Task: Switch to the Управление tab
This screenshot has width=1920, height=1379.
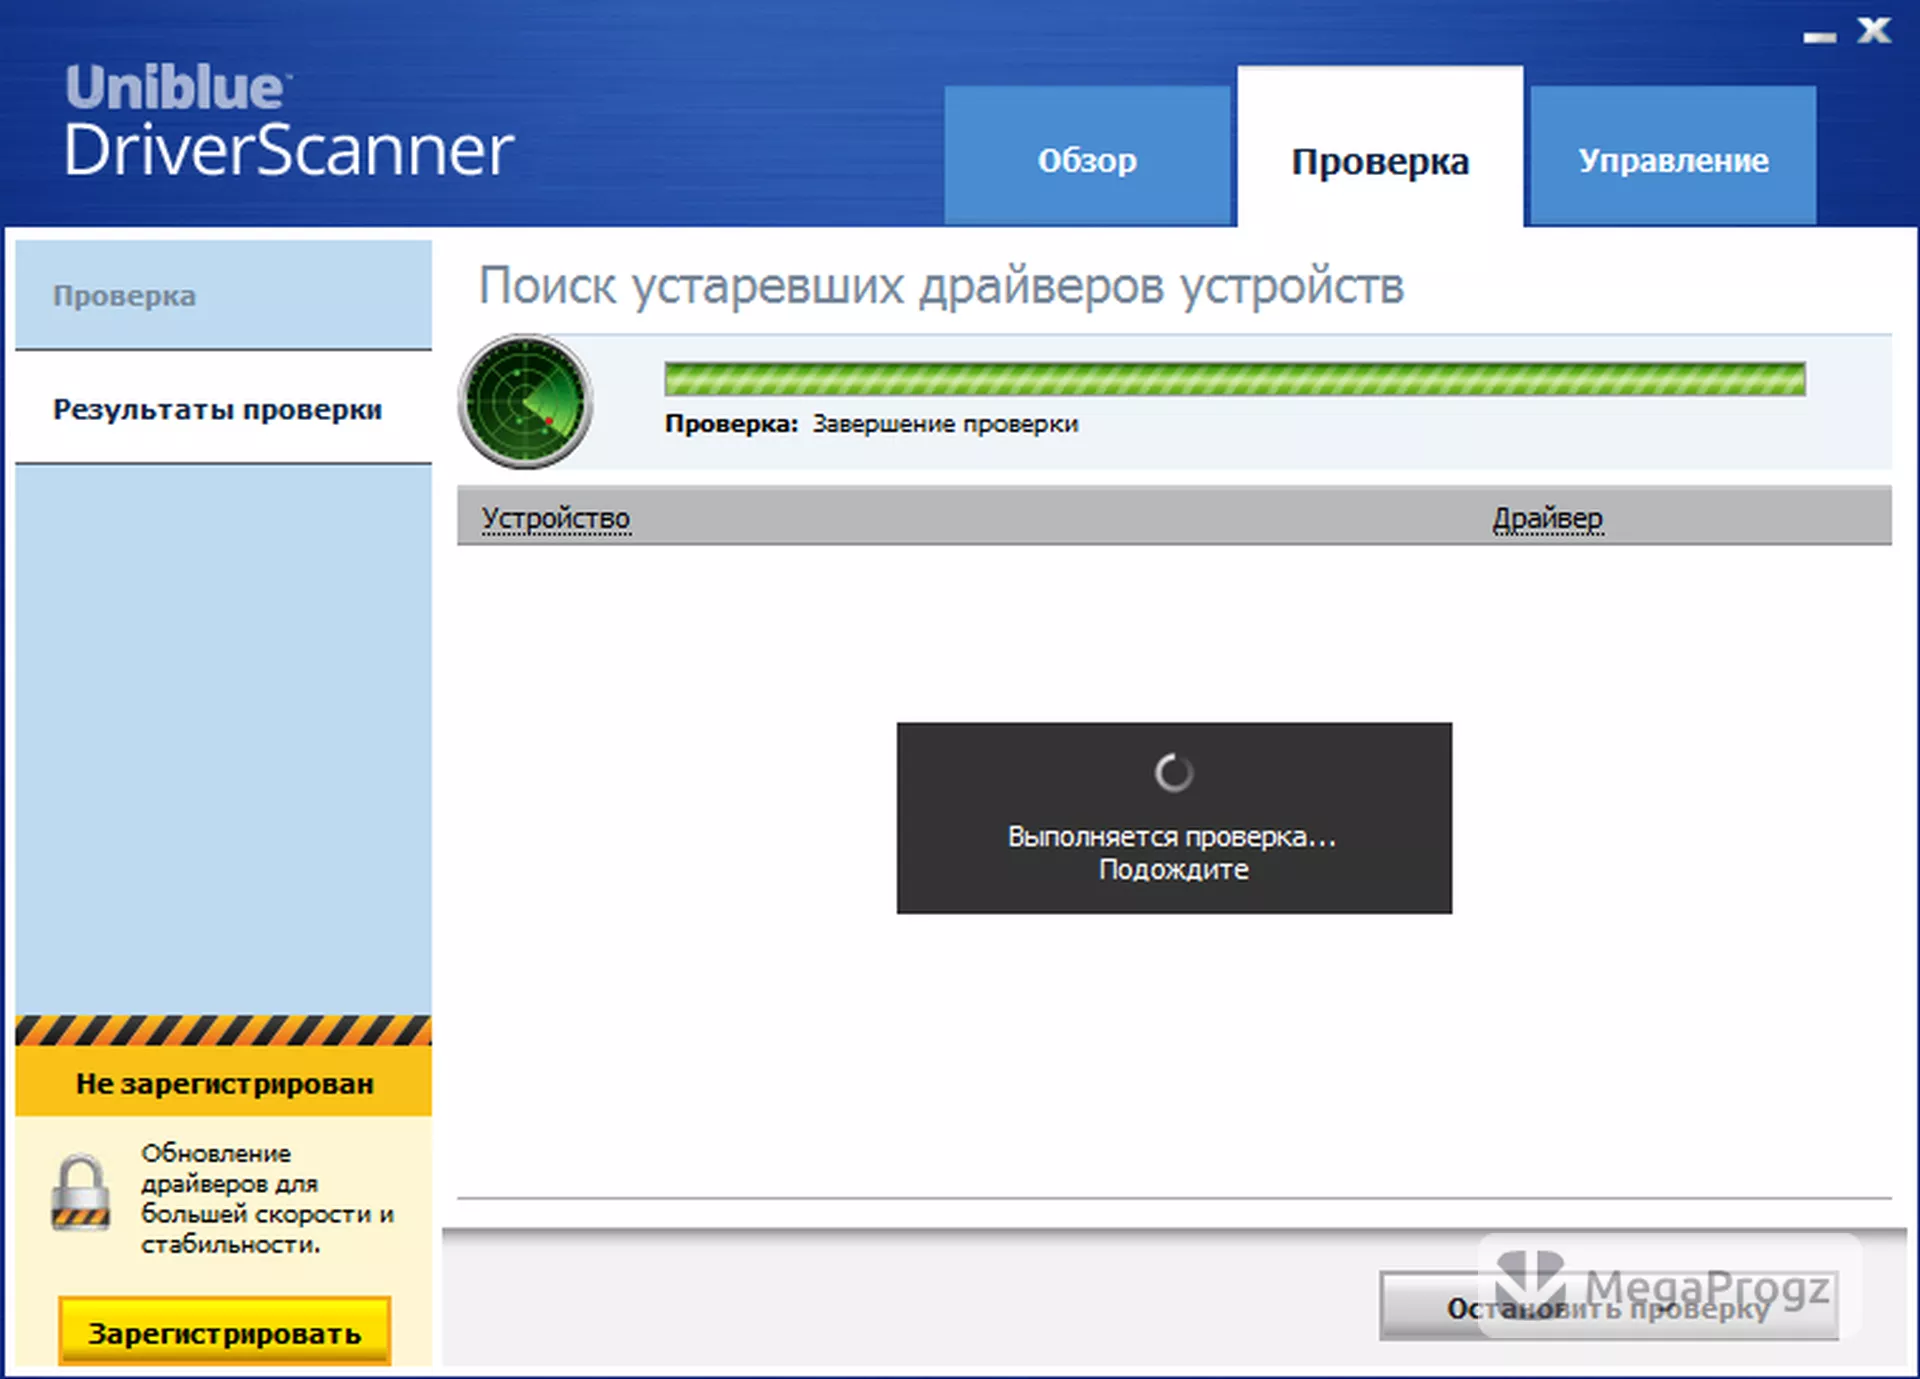Action: (x=1673, y=157)
